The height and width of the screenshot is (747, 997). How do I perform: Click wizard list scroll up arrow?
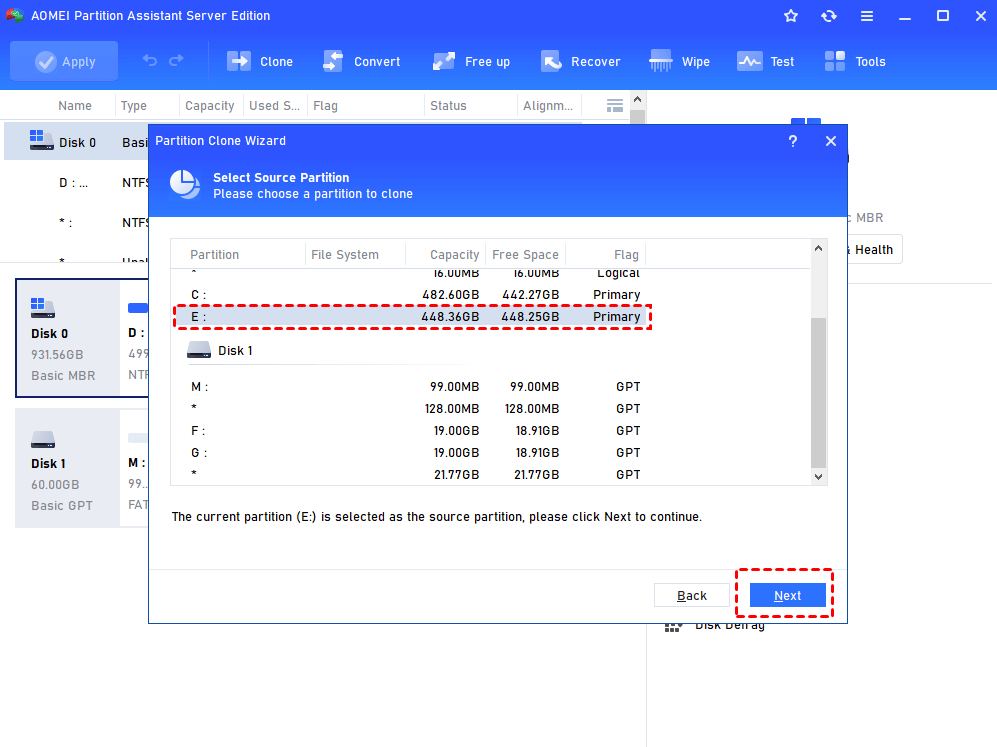pos(818,249)
